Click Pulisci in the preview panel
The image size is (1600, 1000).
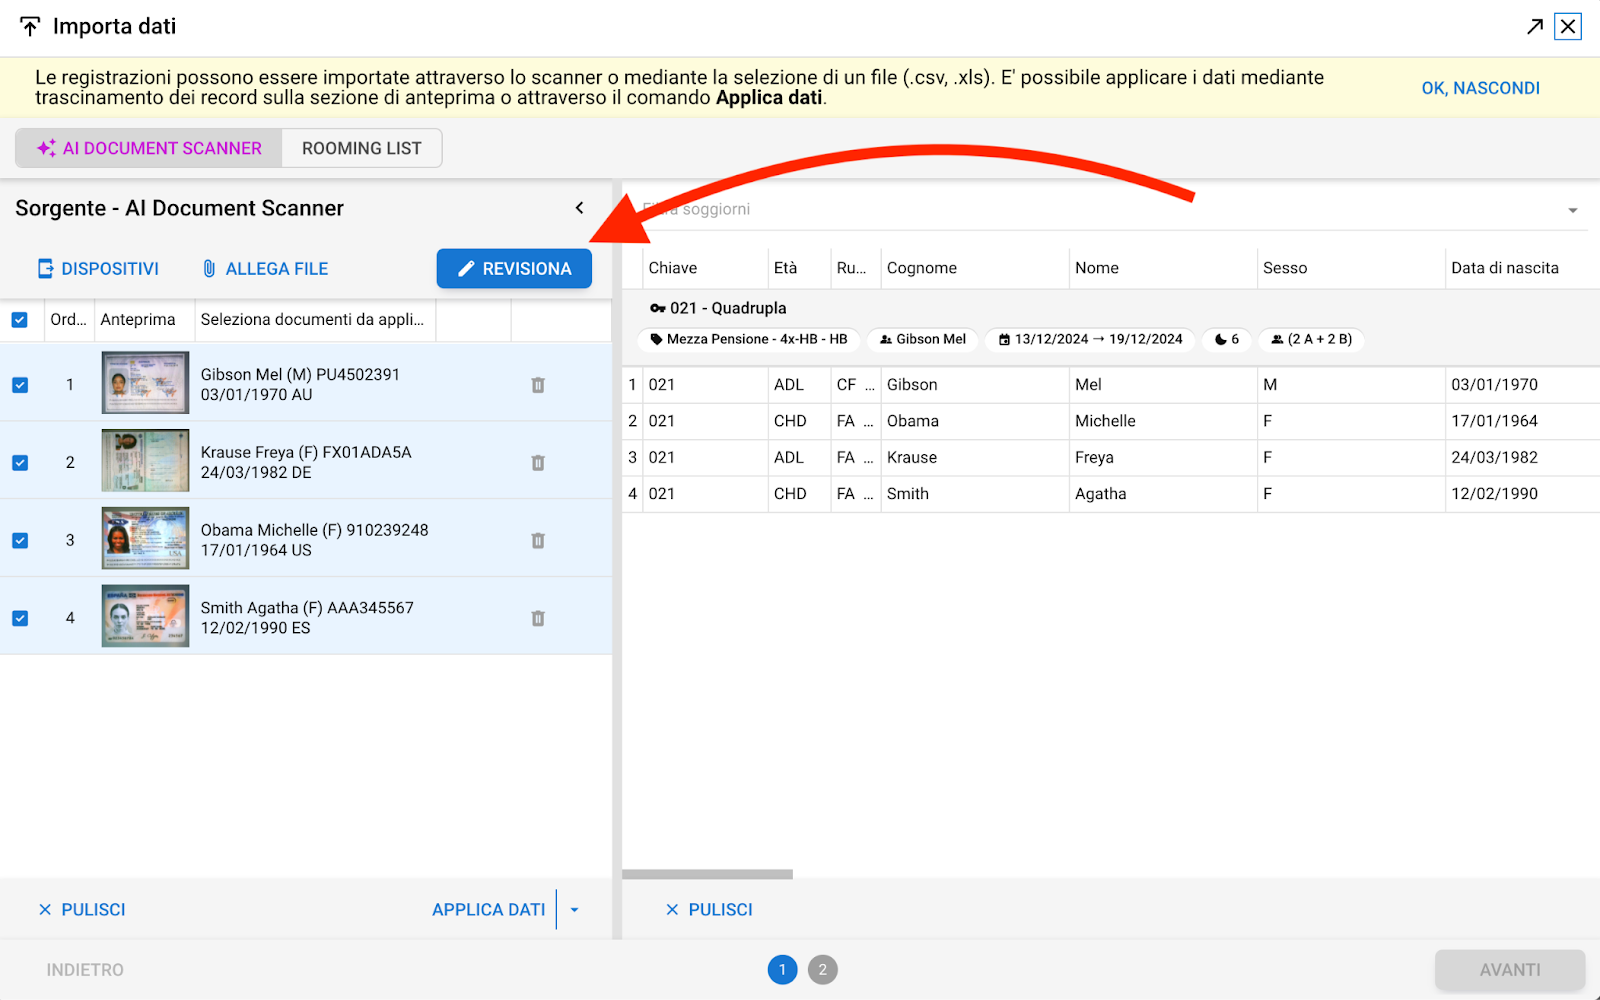tap(709, 910)
